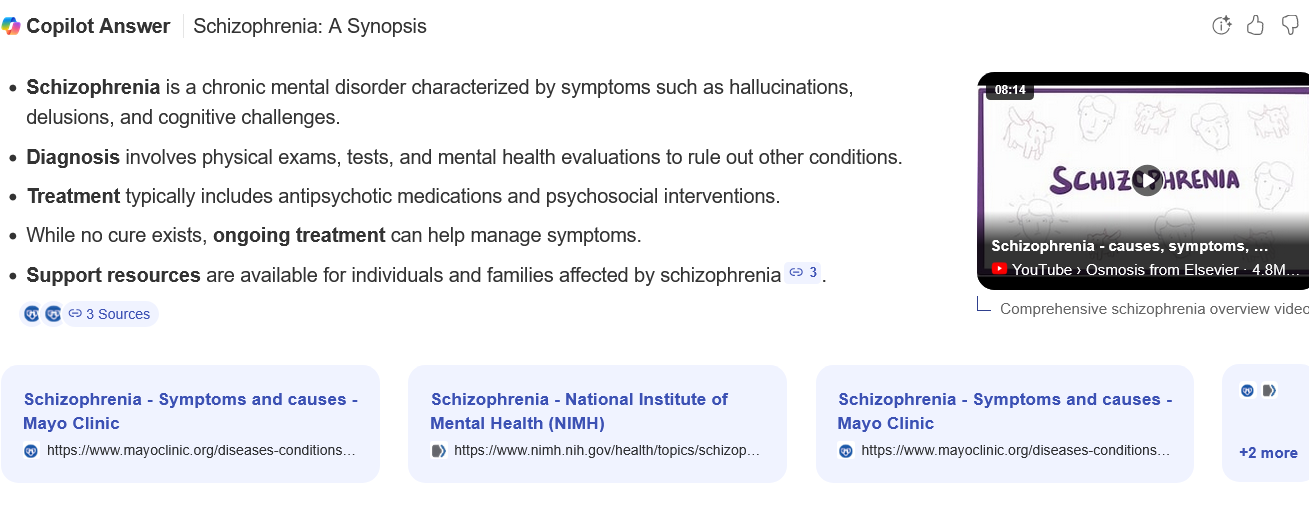Screen dimensions: 1309x508
Task: Click the inline citation 3 link badge
Action: click(802, 272)
